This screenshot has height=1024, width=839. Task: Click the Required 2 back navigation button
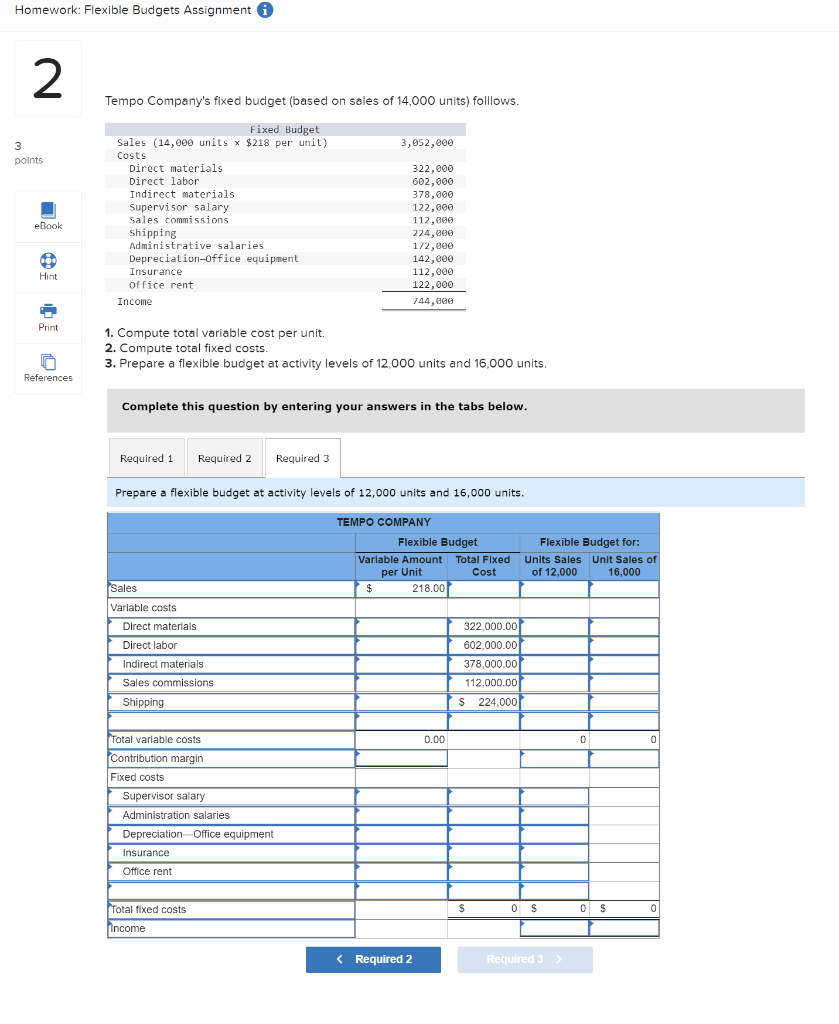point(373,959)
